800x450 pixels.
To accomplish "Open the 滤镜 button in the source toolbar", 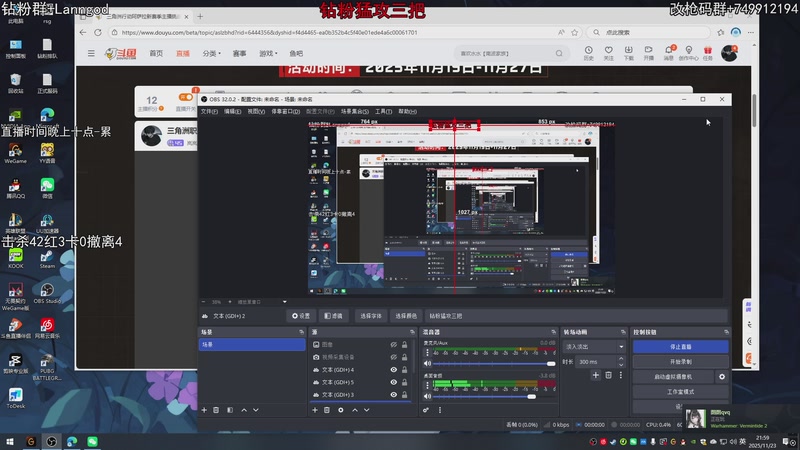I will [x=334, y=316].
